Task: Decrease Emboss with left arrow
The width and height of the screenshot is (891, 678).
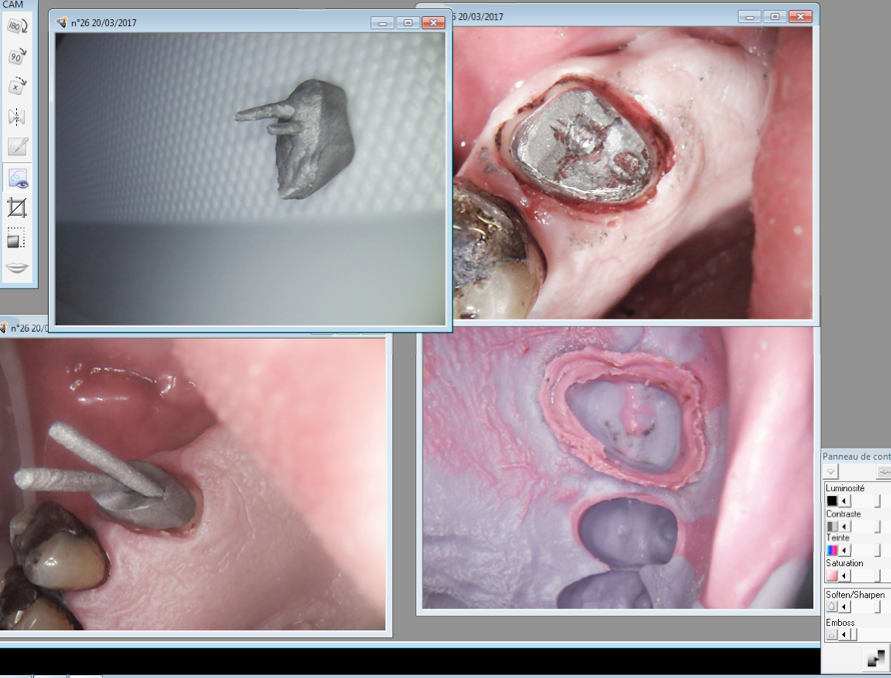Action: [844, 634]
